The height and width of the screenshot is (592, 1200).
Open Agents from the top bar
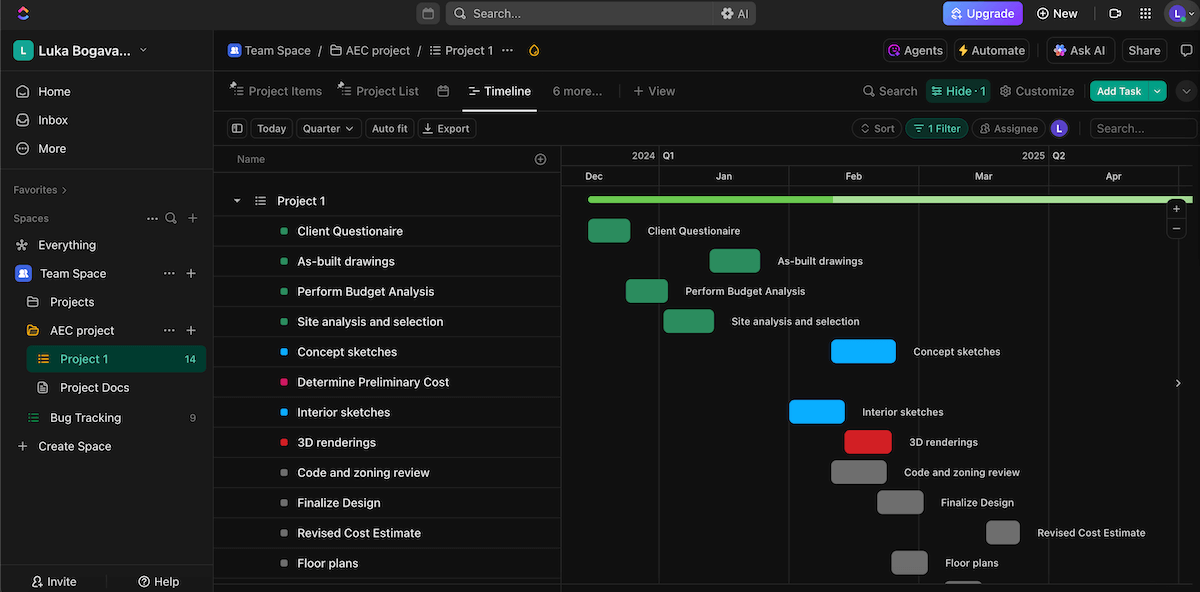[914, 50]
